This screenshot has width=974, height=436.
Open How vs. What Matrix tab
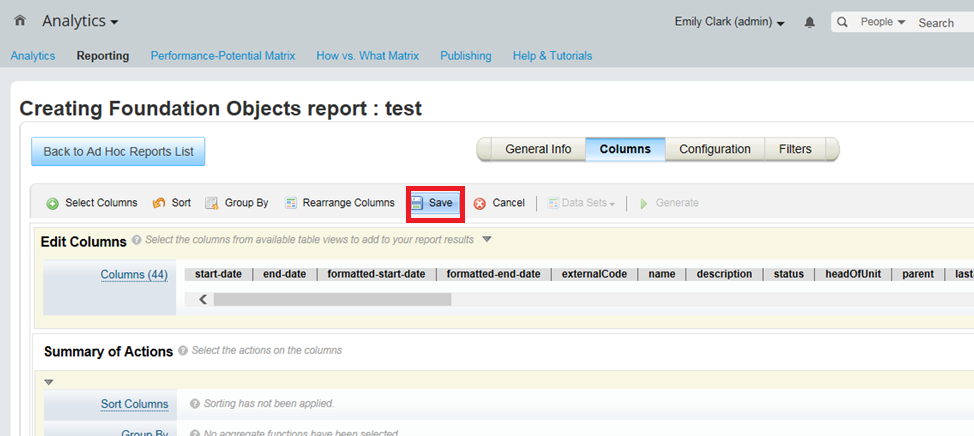tap(368, 56)
